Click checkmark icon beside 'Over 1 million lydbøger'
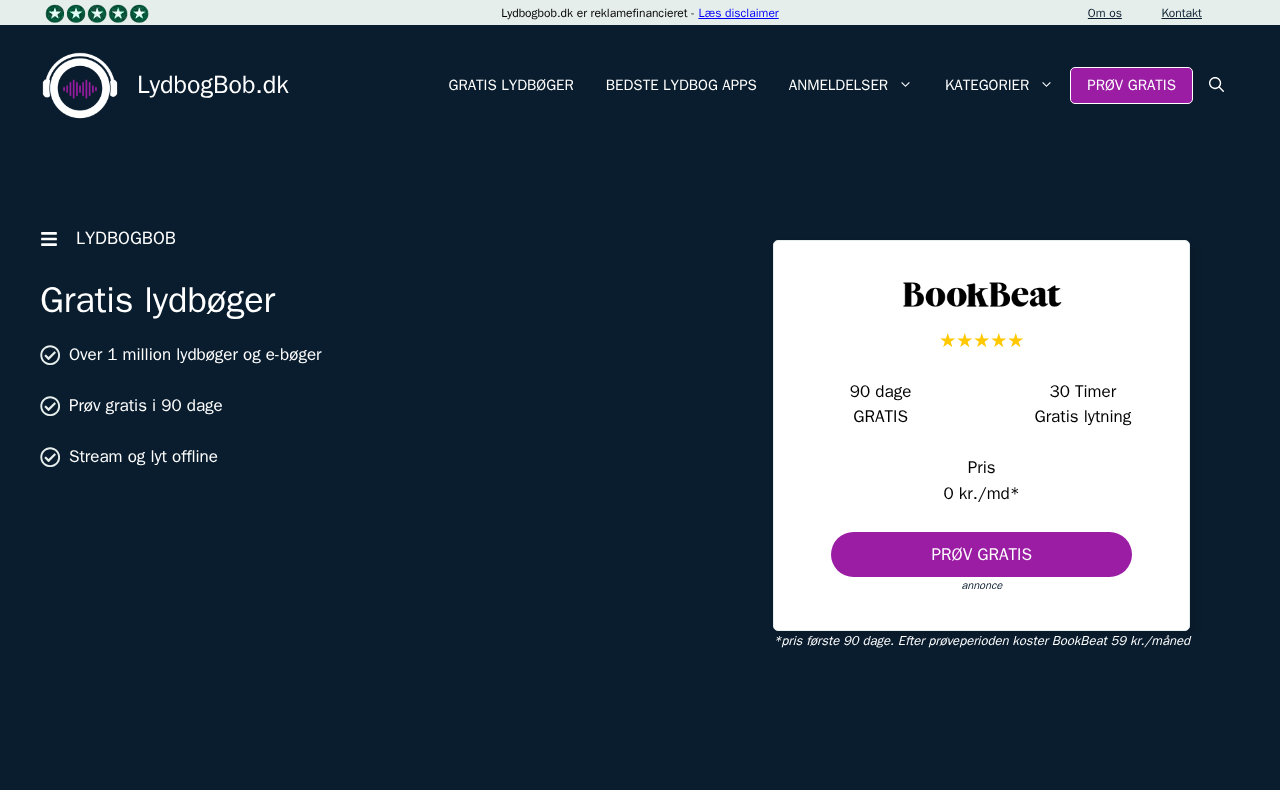 50,355
